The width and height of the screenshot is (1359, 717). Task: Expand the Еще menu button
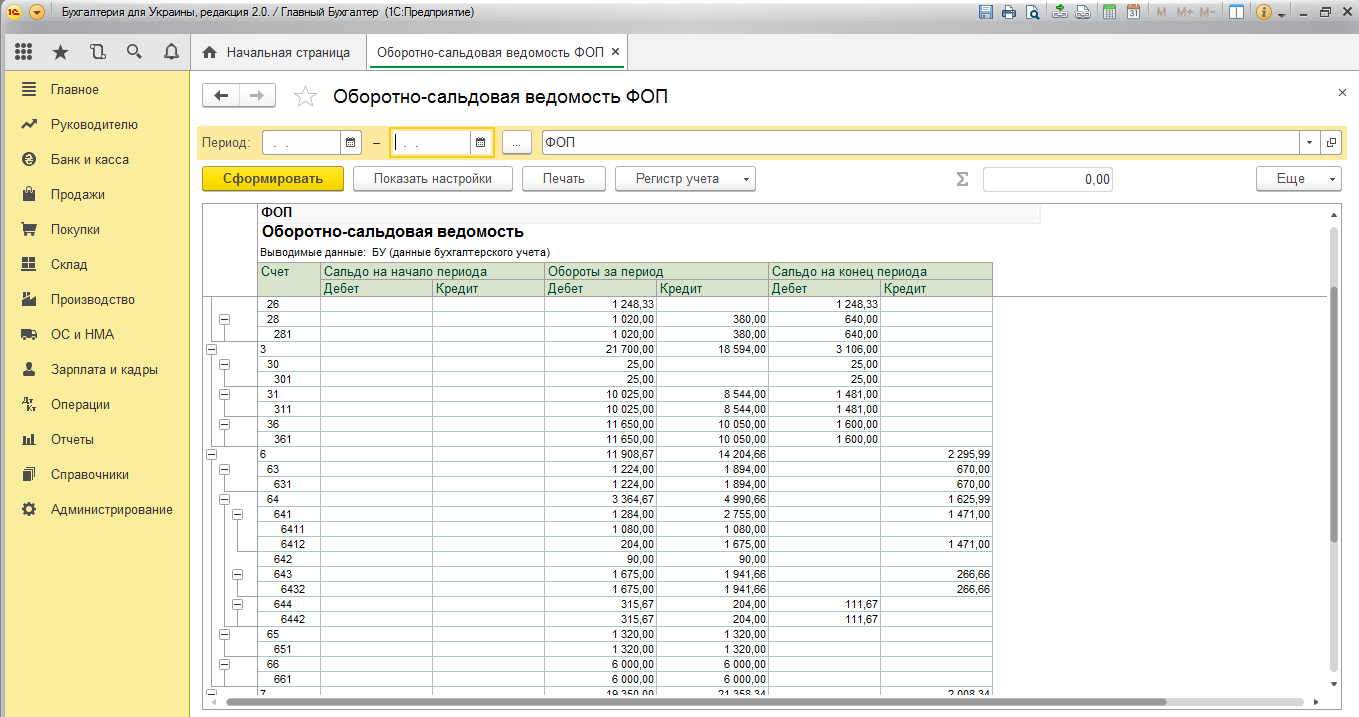pos(1298,179)
